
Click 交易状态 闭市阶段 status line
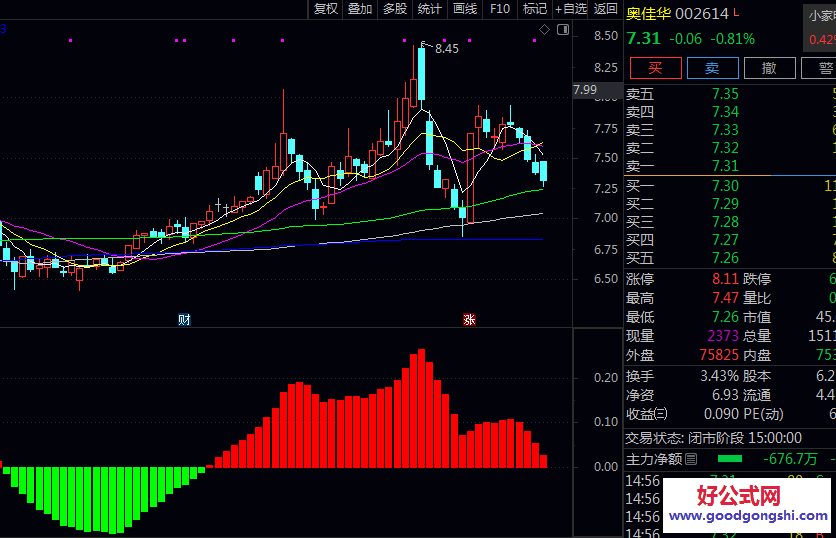tap(713, 438)
